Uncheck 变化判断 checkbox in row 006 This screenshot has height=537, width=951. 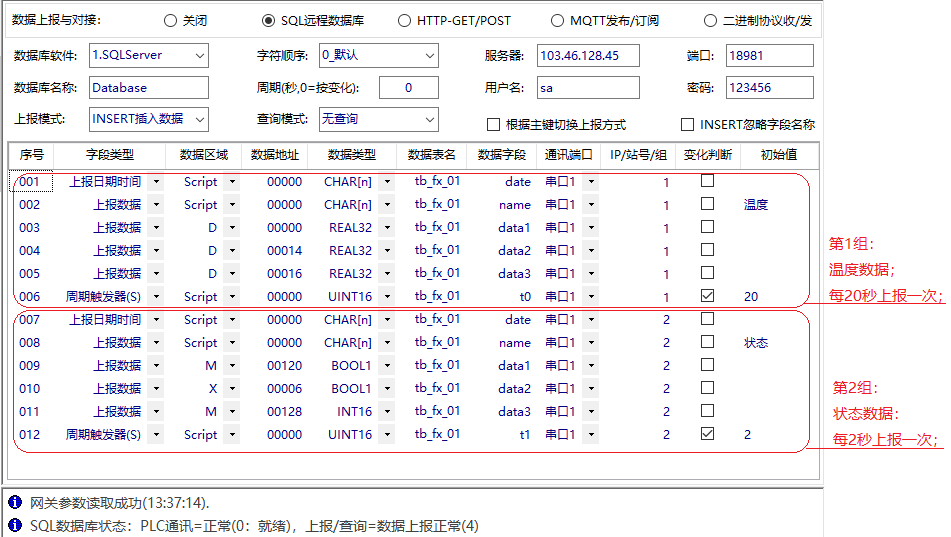(707, 296)
